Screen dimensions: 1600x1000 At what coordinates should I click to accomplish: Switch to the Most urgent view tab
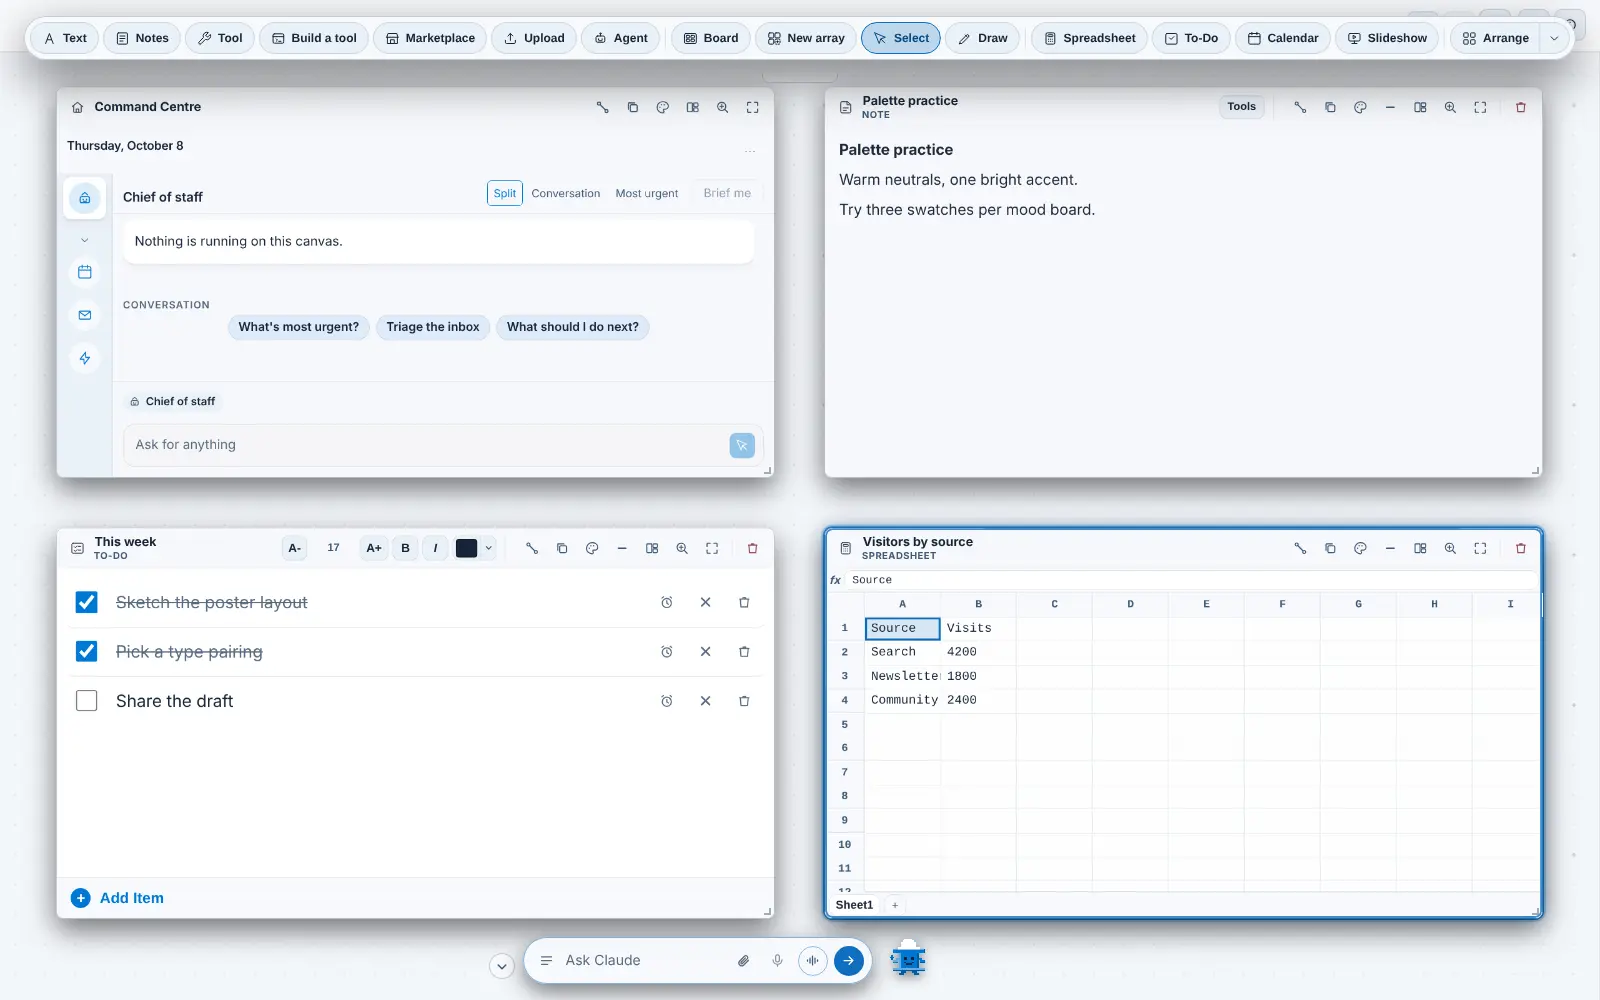[647, 193]
